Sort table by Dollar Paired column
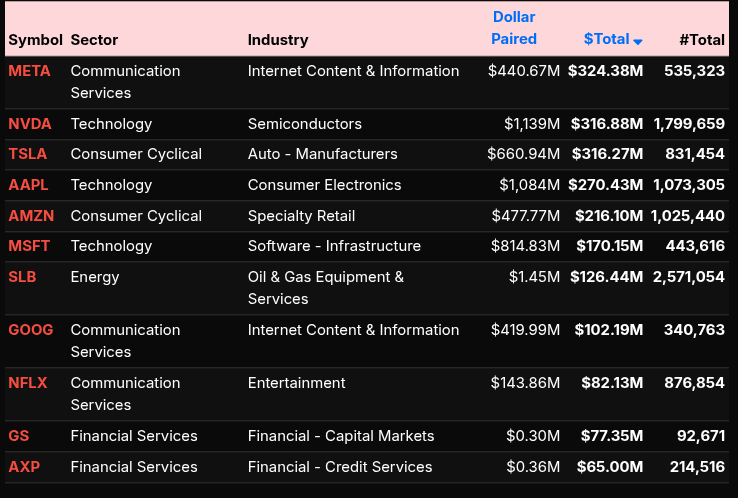This screenshot has height=498, width=738. (514, 28)
